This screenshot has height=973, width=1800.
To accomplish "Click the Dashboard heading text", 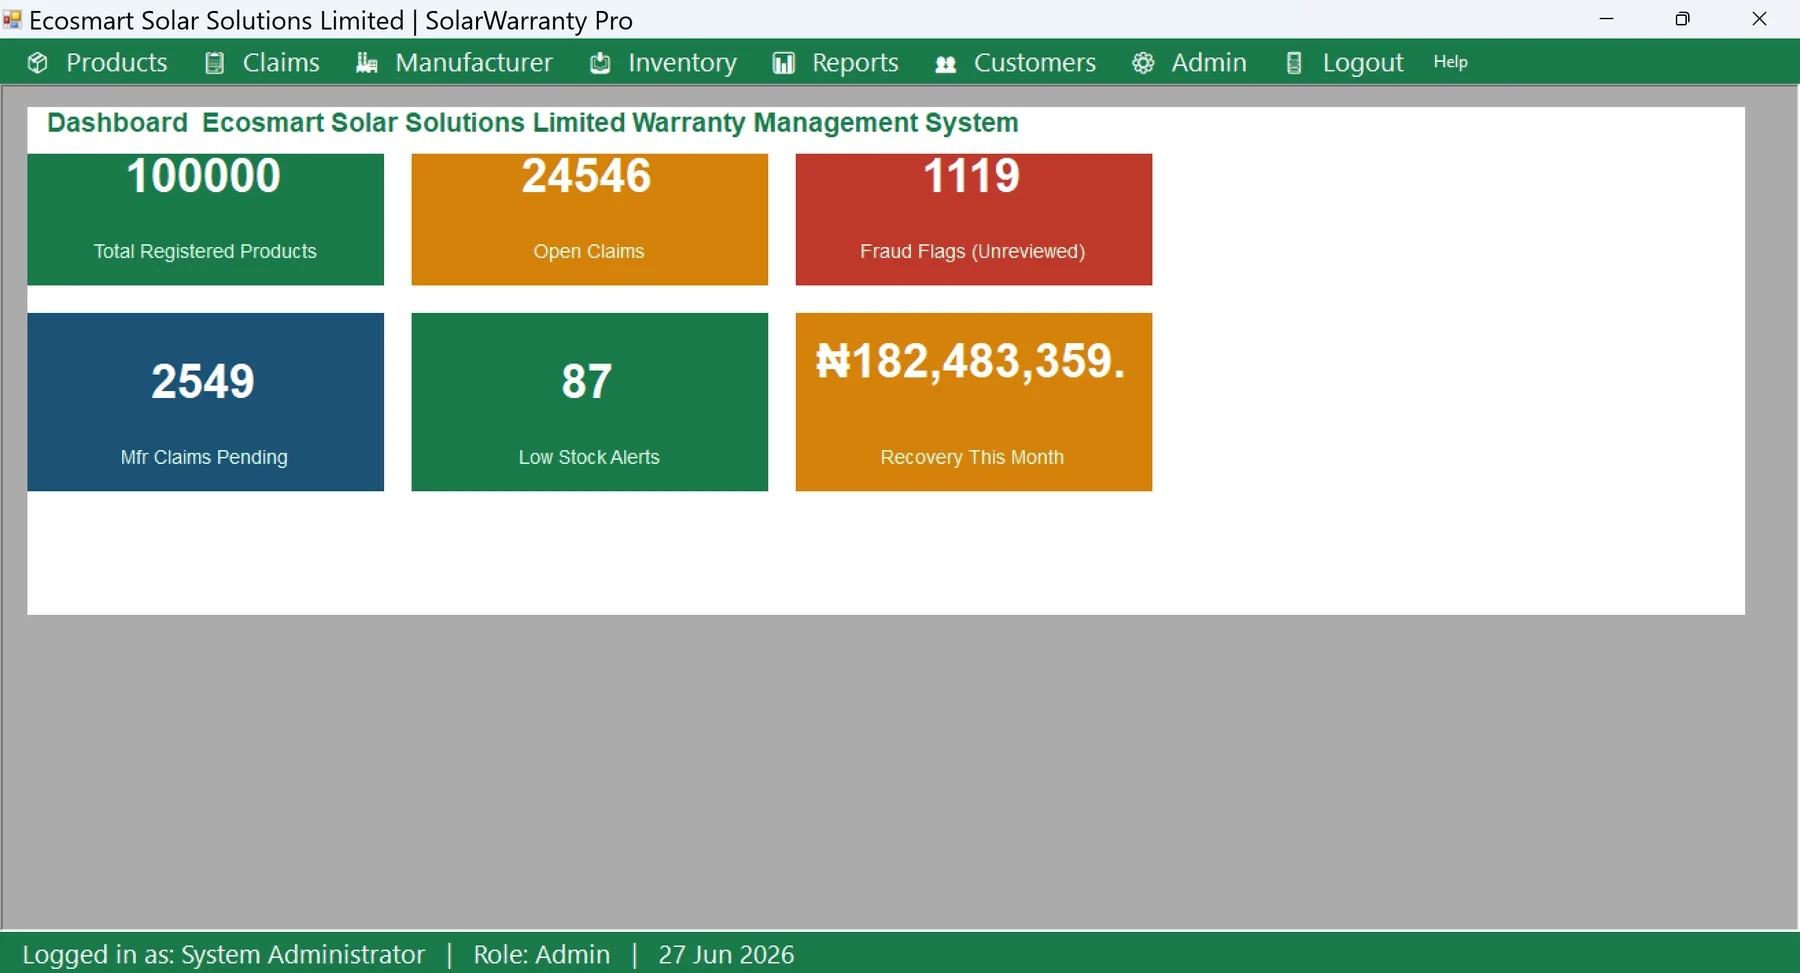I will (x=117, y=123).
